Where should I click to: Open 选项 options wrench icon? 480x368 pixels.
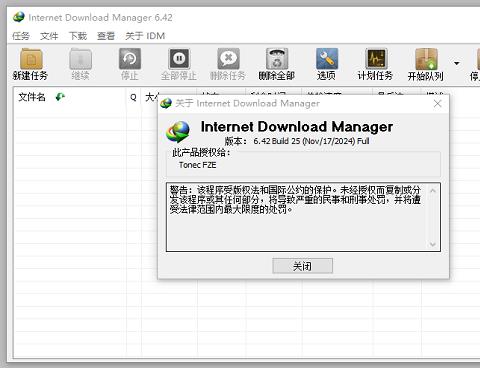327,59
